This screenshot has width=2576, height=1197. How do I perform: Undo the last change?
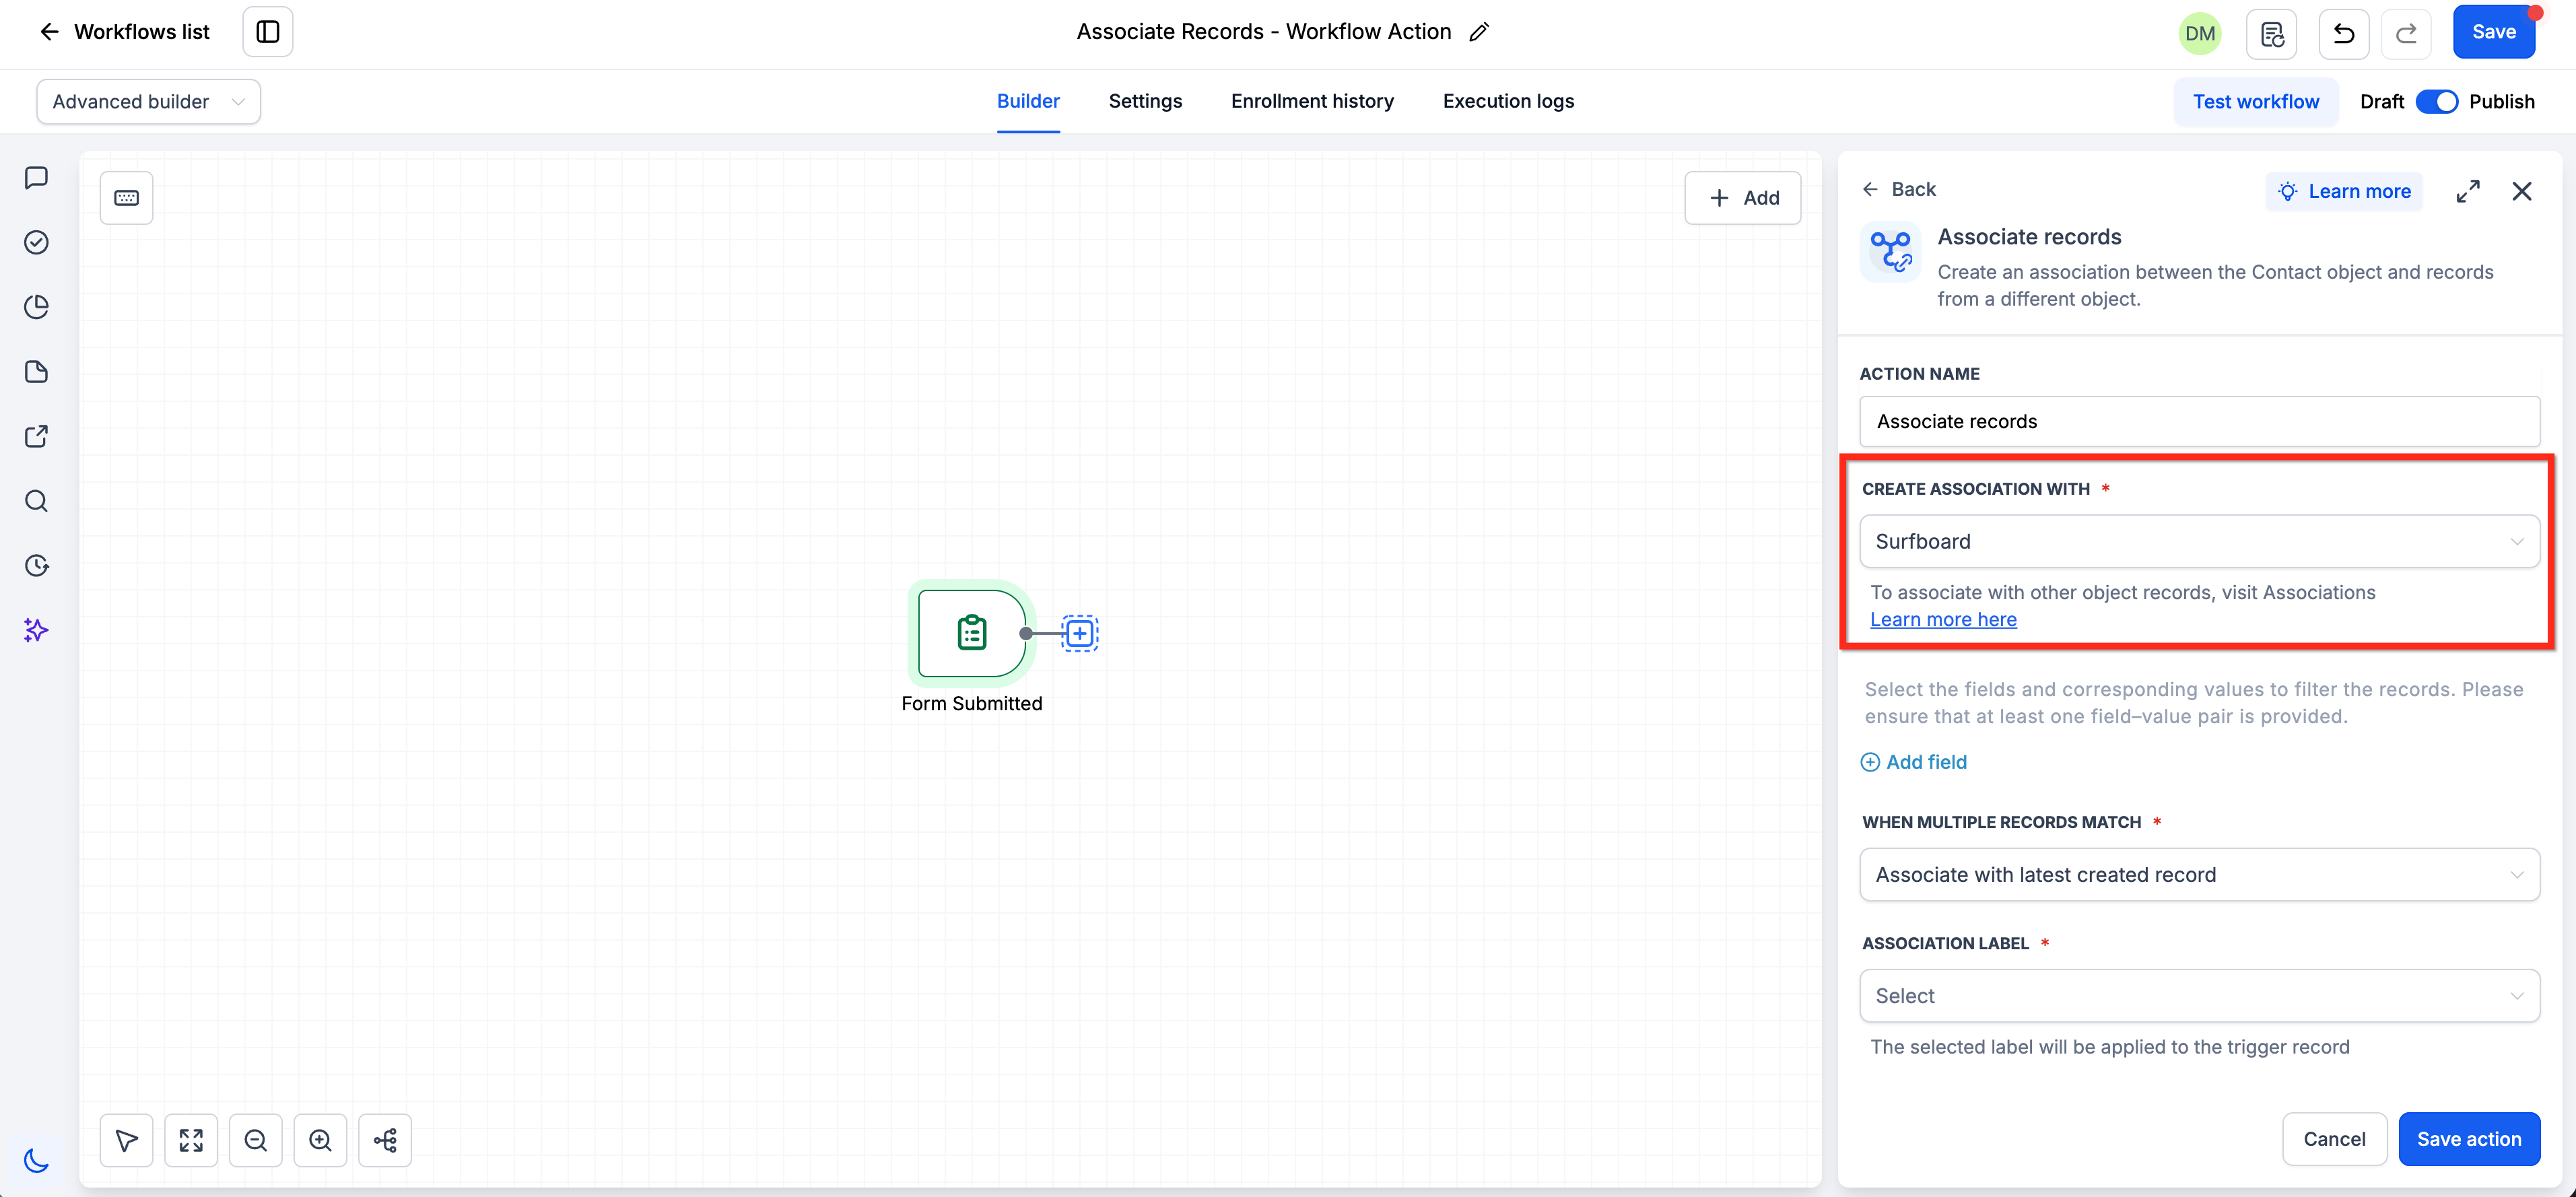pyautogui.click(x=2344, y=33)
